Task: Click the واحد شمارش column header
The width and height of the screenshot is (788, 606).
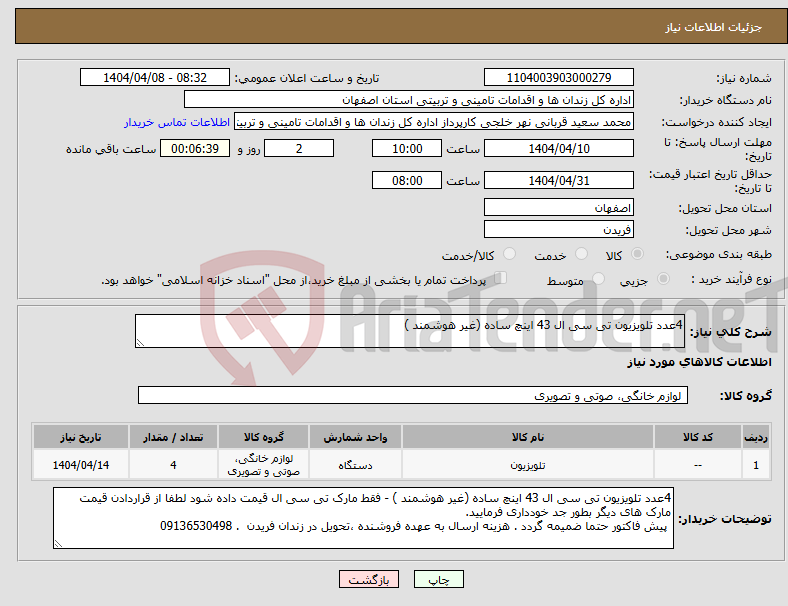Action: click(x=355, y=437)
